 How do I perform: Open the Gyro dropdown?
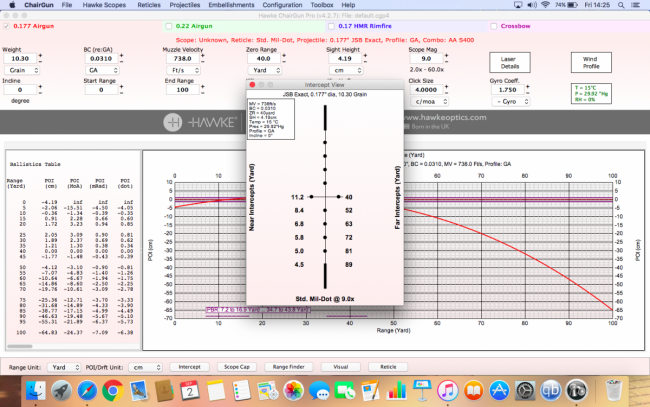[511, 102]
